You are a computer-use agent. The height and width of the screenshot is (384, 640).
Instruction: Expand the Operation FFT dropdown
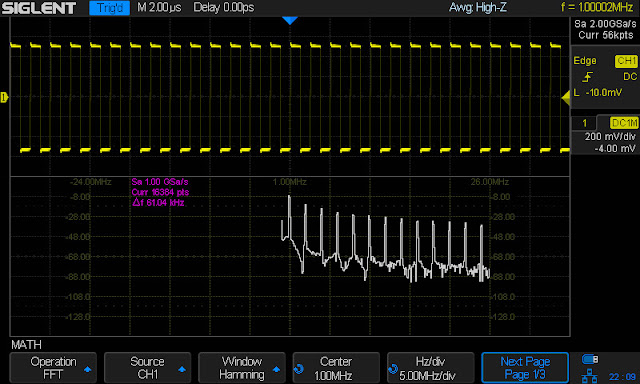pyautogui.click(x=53, y=368)
